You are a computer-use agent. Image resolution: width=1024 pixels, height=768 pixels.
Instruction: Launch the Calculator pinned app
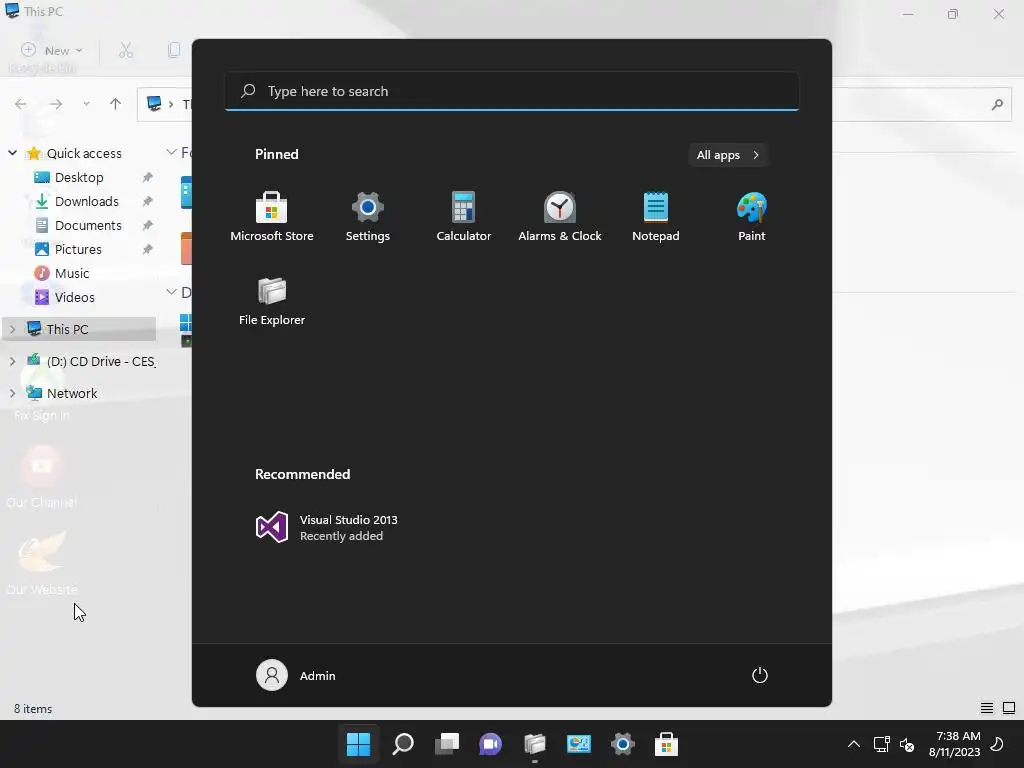click(464, 216)
